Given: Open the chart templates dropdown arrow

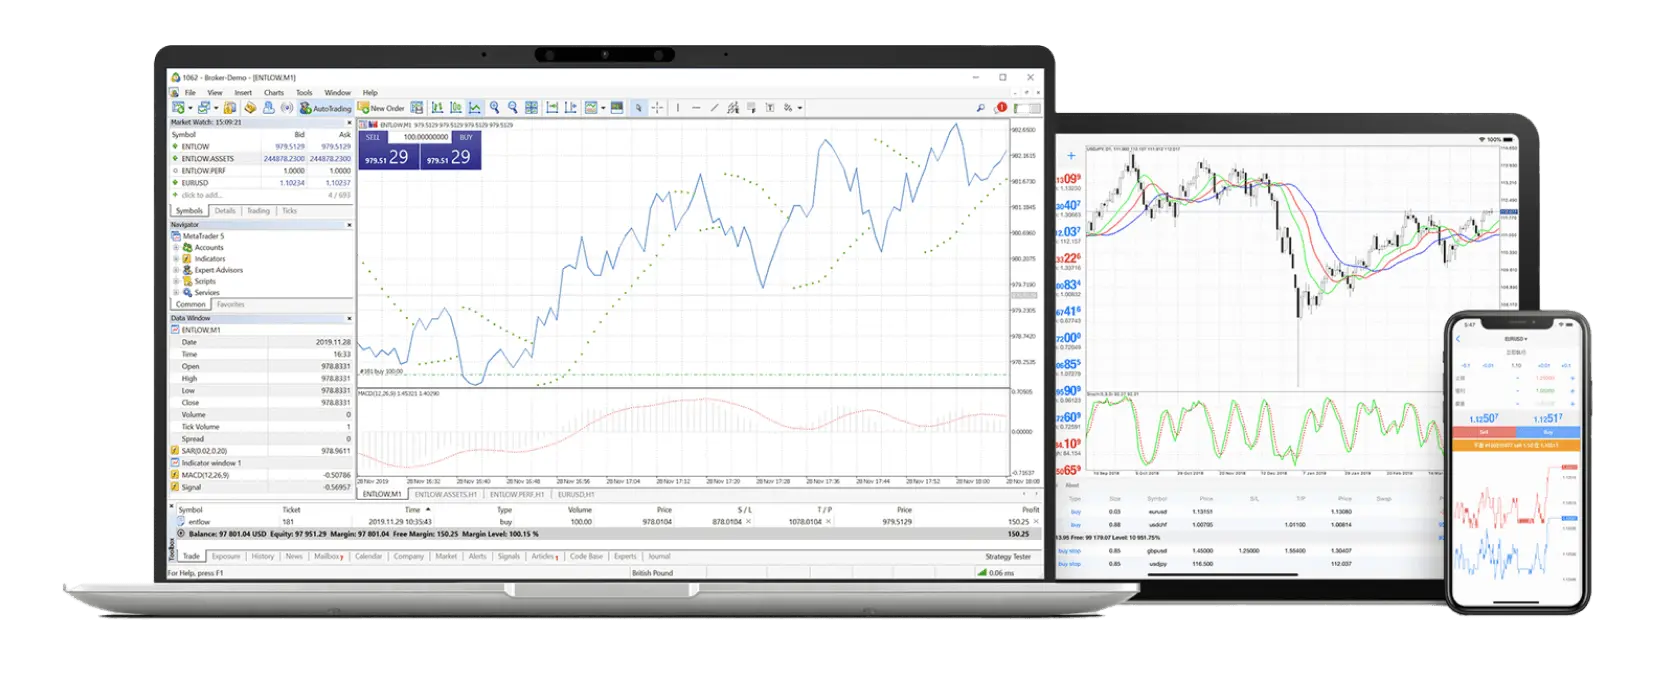Looking at the screenshot, I should click(x=603, y=108).
